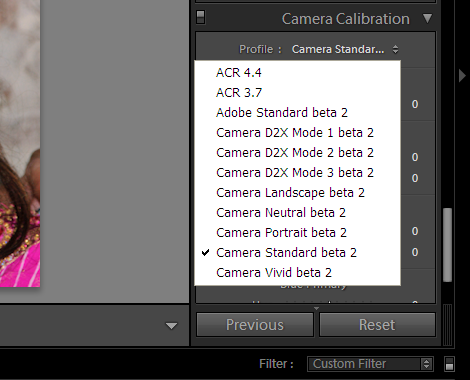Screen dimensions: 470x380
Task: Click the right panel vertical scrollbar thumb
Action: click(447, 245)
